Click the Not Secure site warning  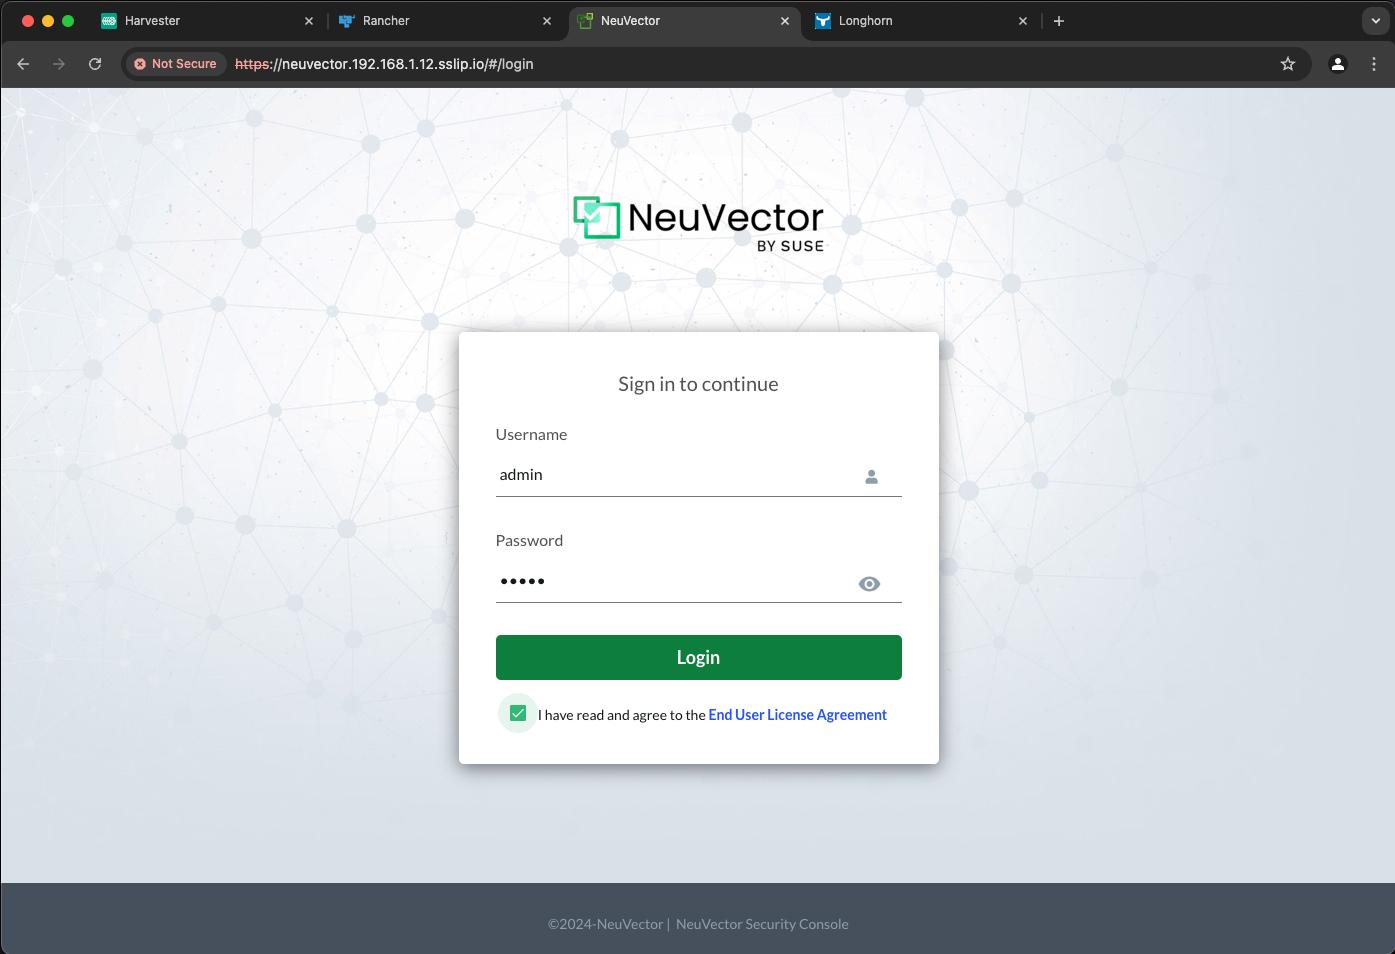click(175, 64)
